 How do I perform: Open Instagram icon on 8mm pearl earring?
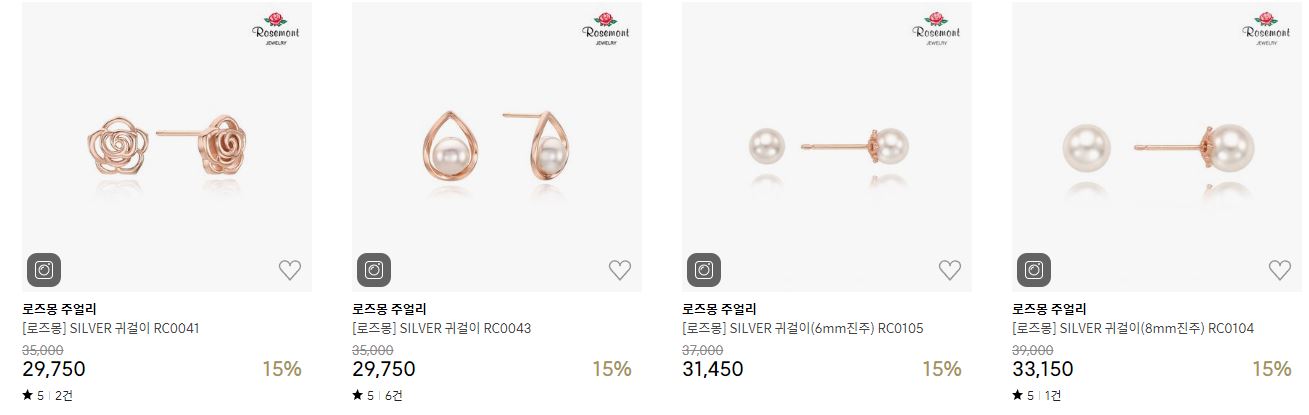tap(1034, 270)
